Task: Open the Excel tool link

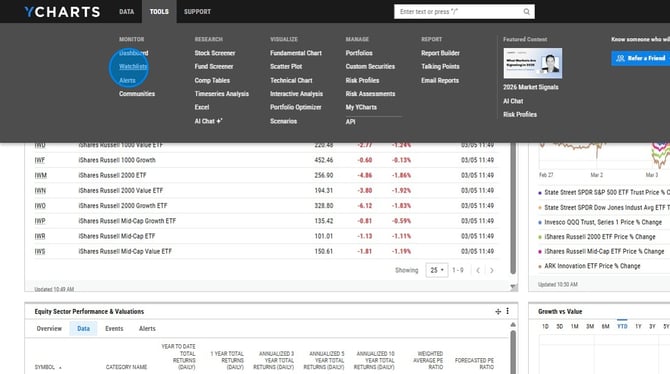Action: pos(202,107)
